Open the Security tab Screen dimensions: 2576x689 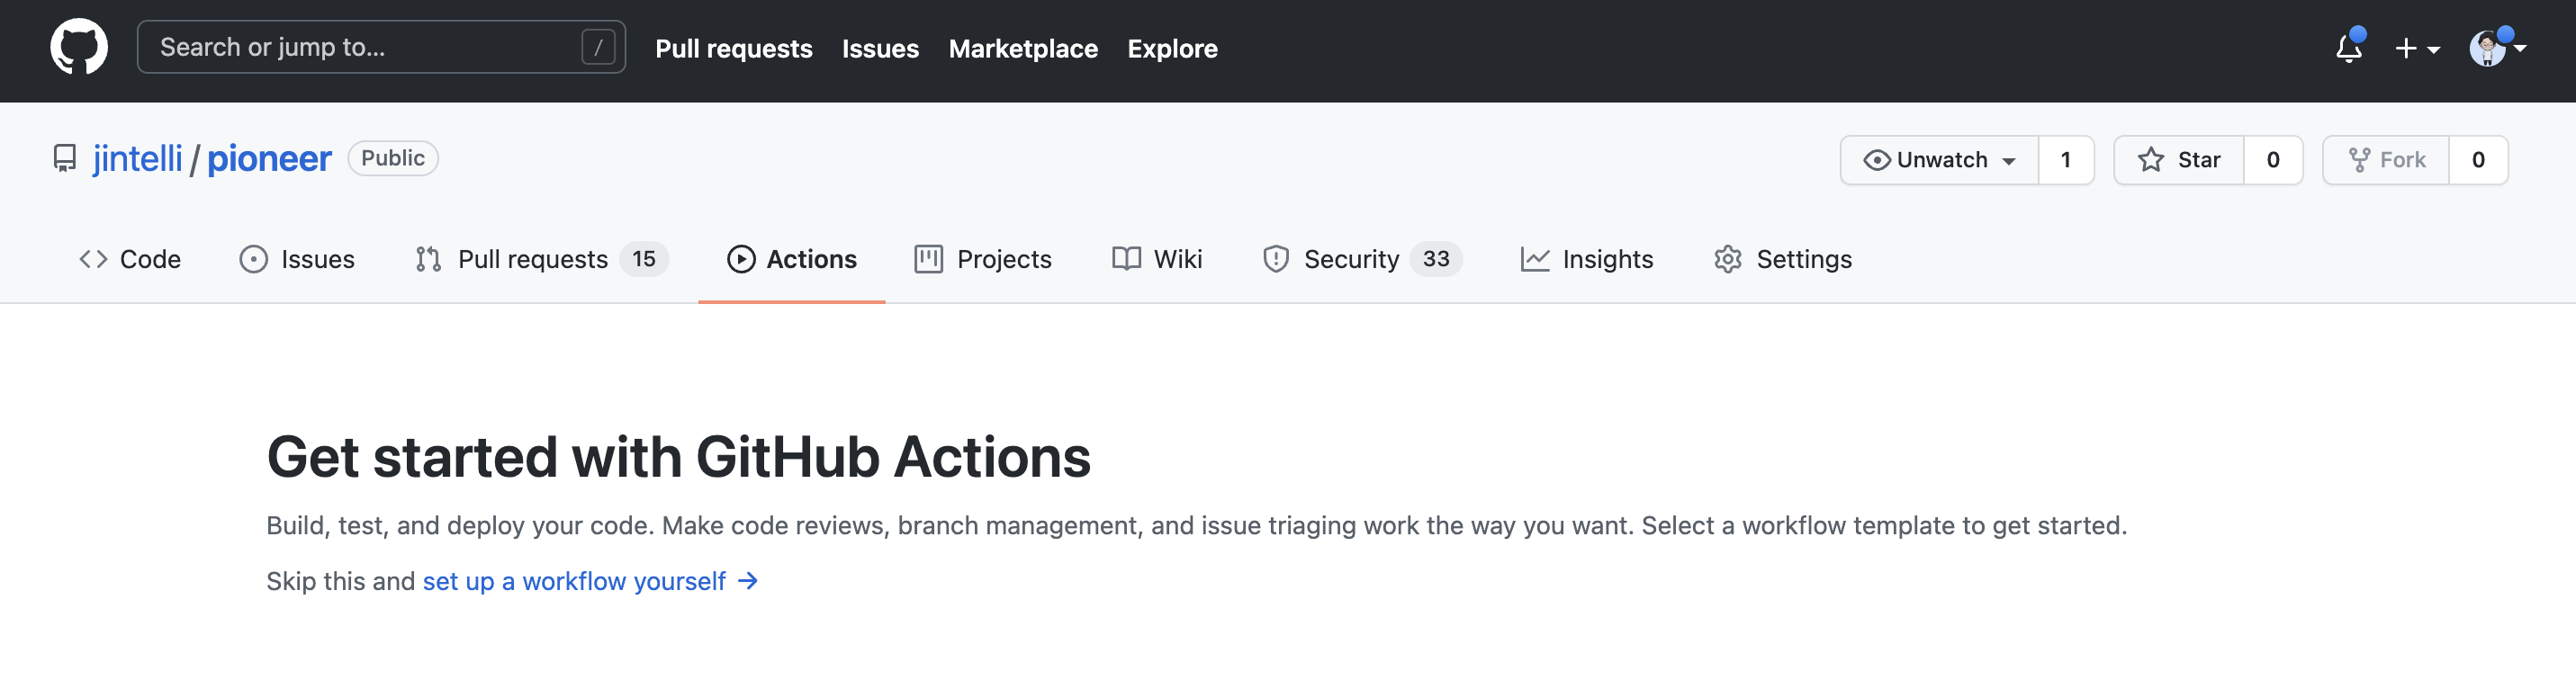[1362, 259]
